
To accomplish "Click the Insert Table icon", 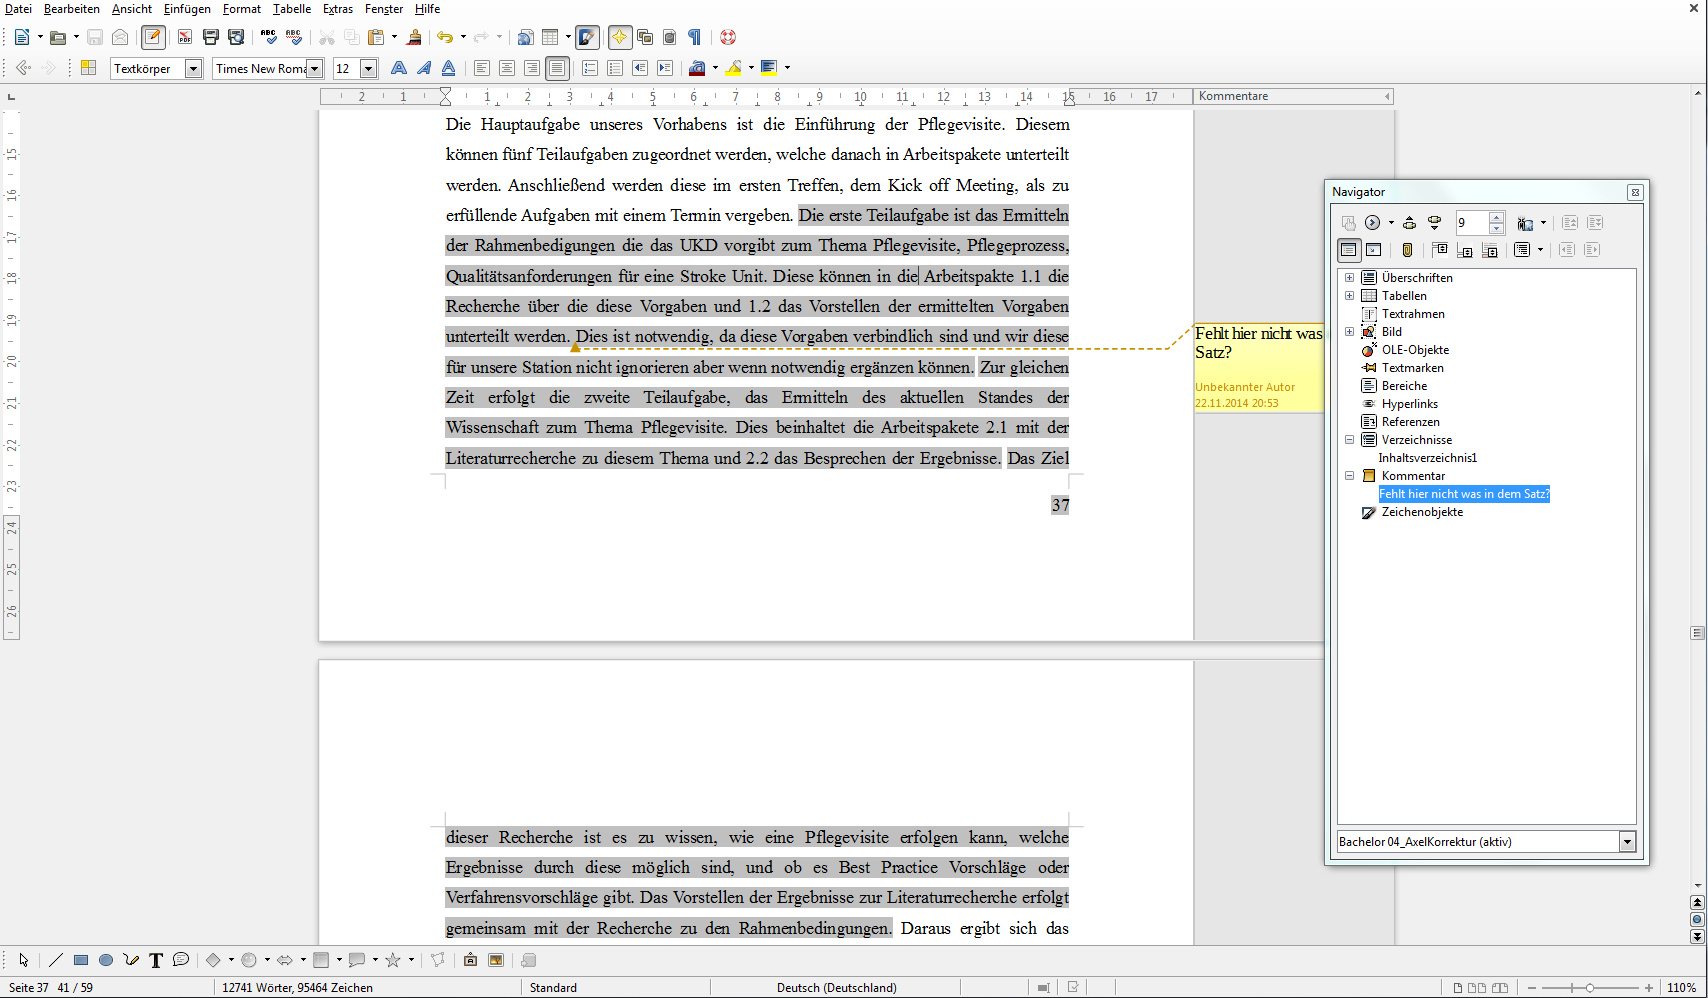I will point(550,37).
